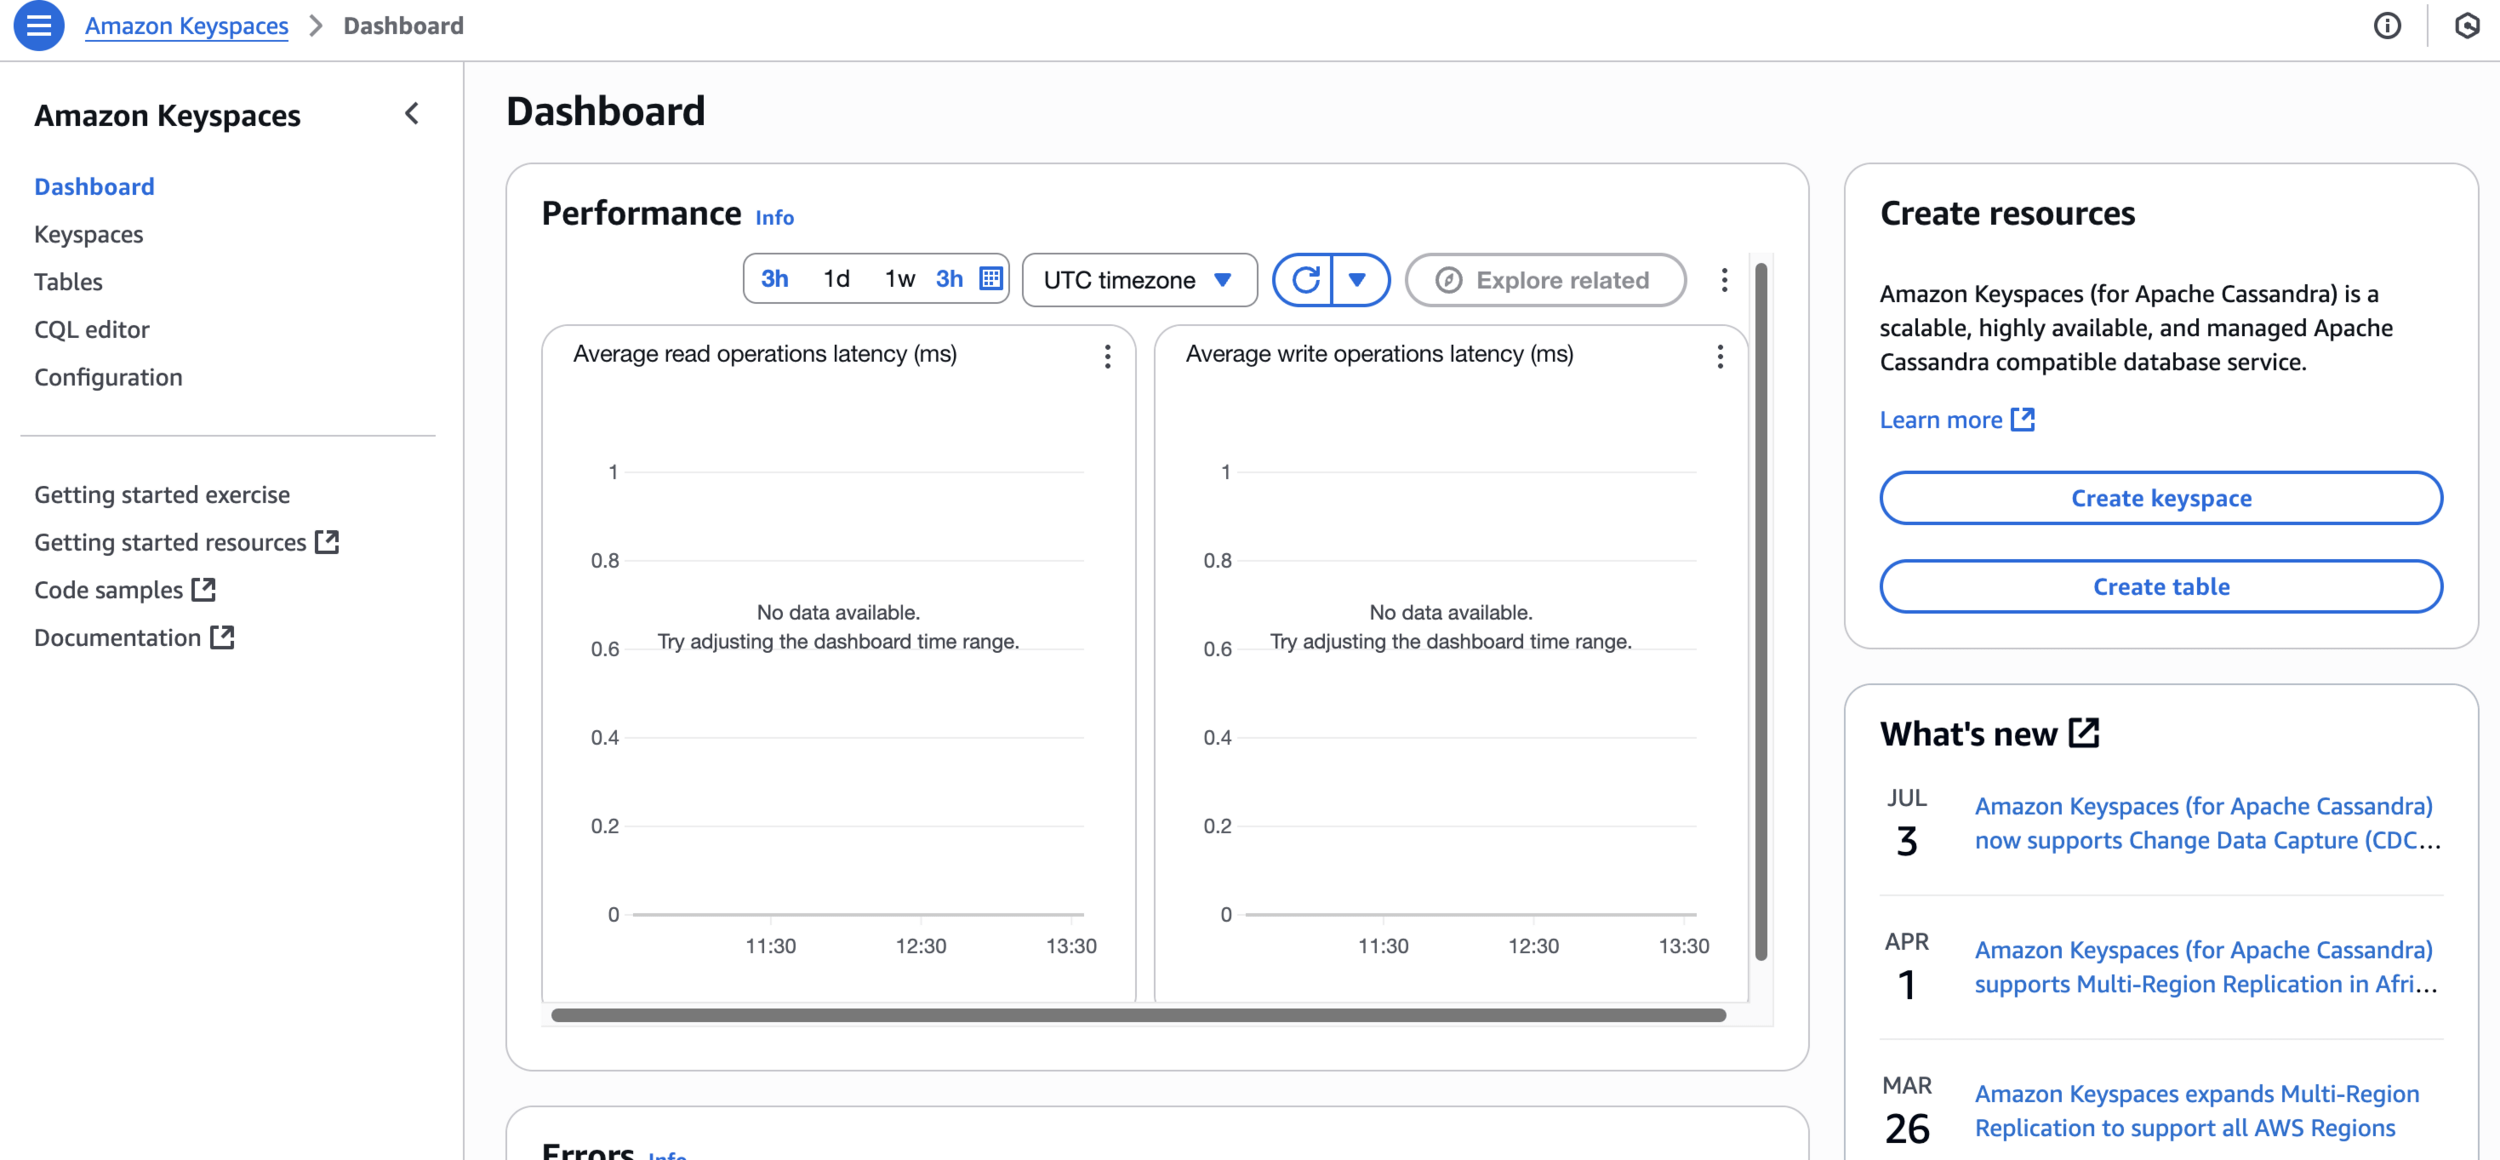Open Performance dashboard actions kebab menu
The height and width of the screenshot is (1160, 2500).
(1724, 280)
